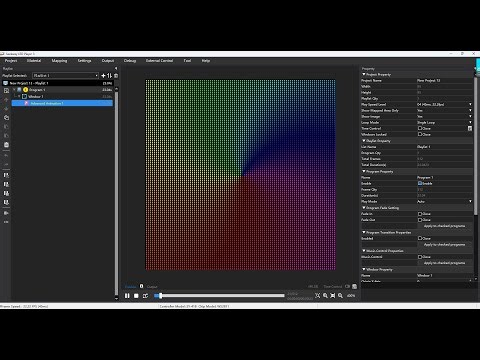Click the playlist sort order icon
The width and height of the screenshot is (480, 360).
click(x=109, y=76)
